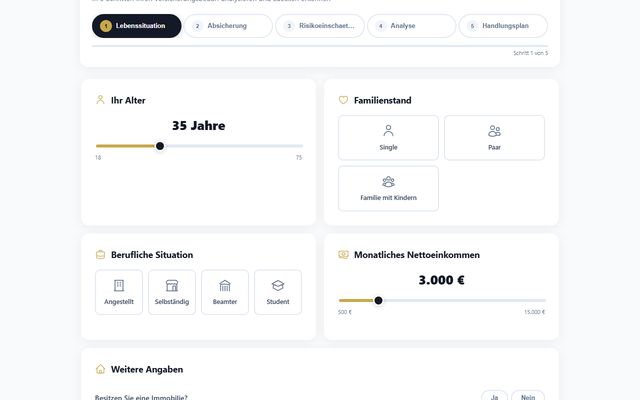Viewport: 640px width, 400px height.
Task: Click the "Schritt 1 von 5" label
Action: pyautogui.click(x=530, y=53)
